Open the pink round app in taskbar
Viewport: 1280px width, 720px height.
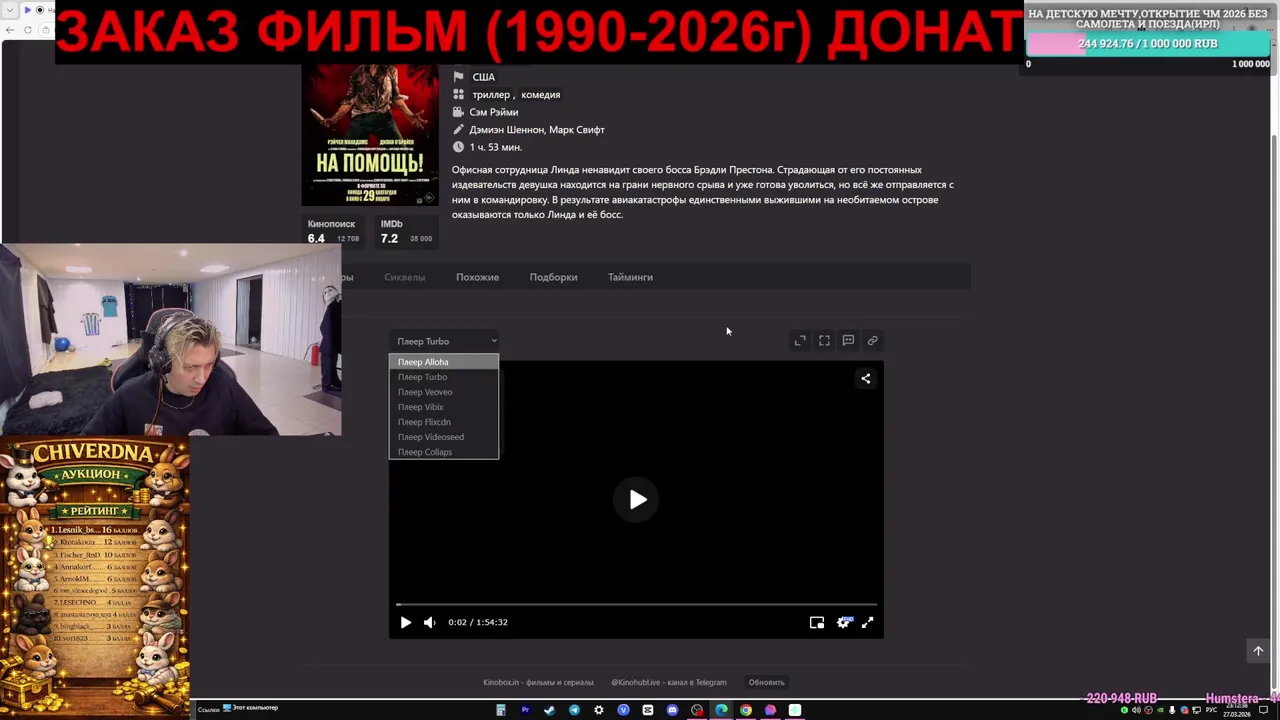[770, 710]
